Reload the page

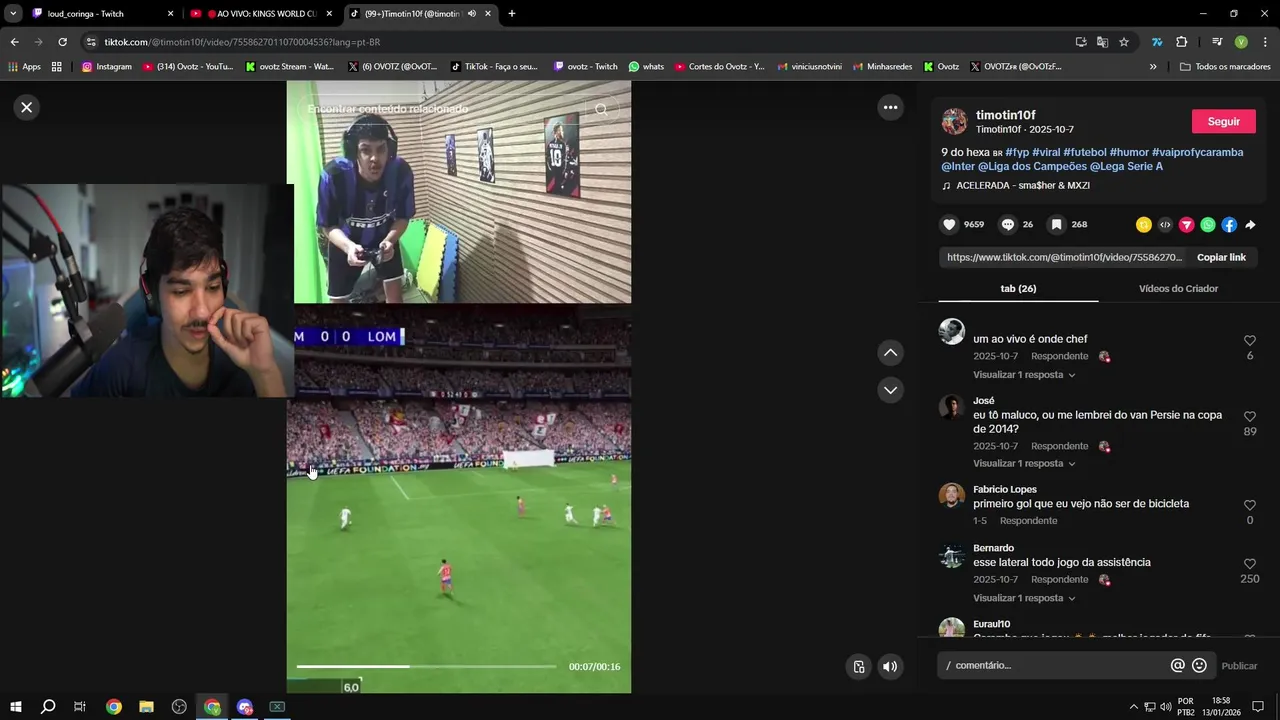[x=62, y=42]
